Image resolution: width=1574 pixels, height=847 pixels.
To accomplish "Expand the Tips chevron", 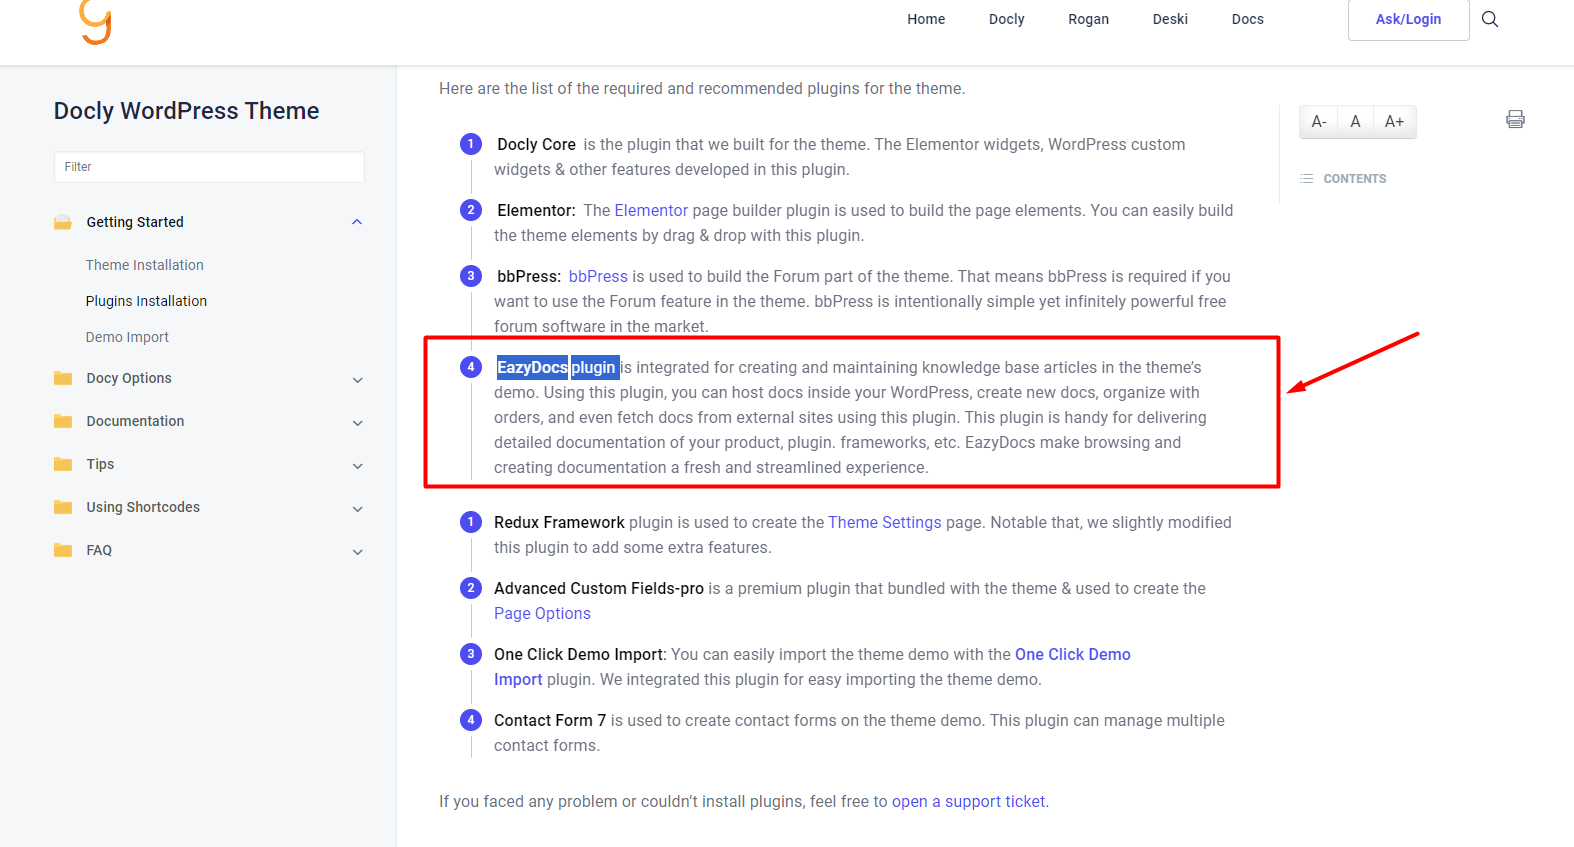I will tap(358, 466).
